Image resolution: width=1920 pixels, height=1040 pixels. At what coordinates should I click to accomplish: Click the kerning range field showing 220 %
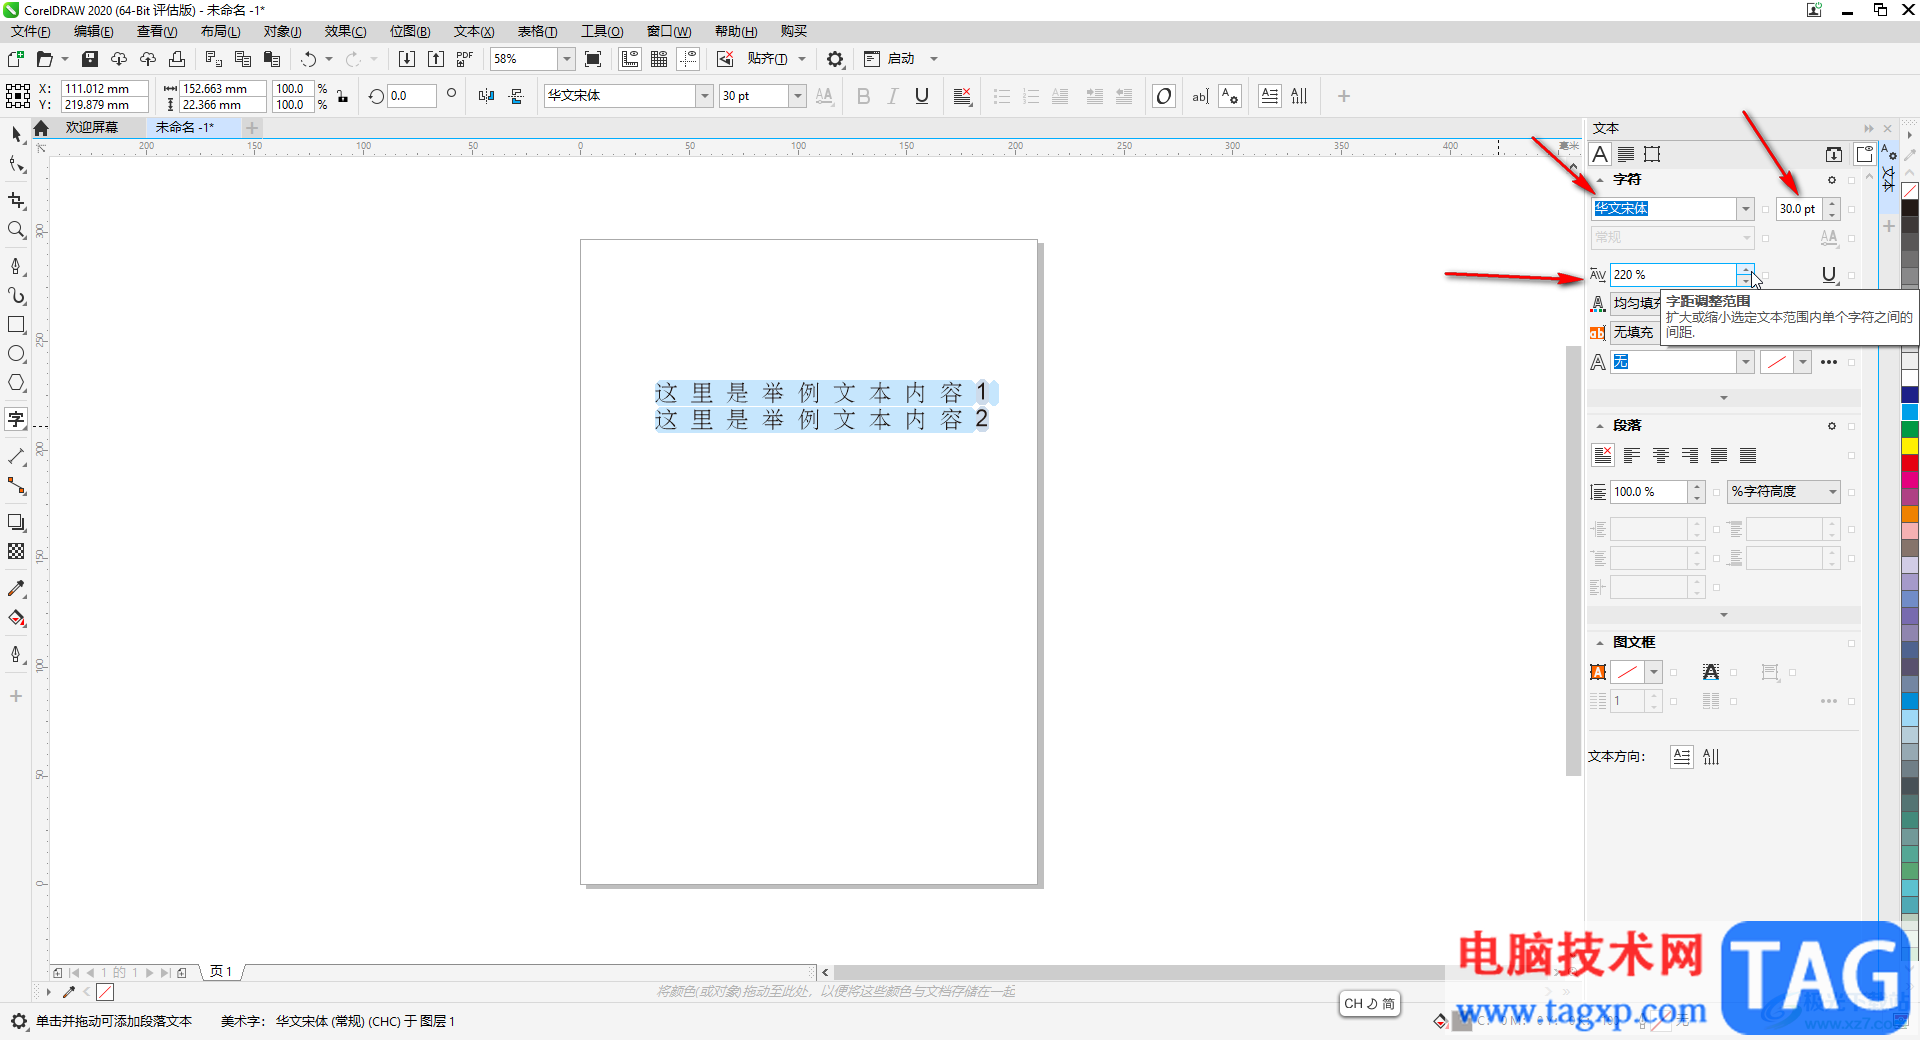pos(1673,275)
